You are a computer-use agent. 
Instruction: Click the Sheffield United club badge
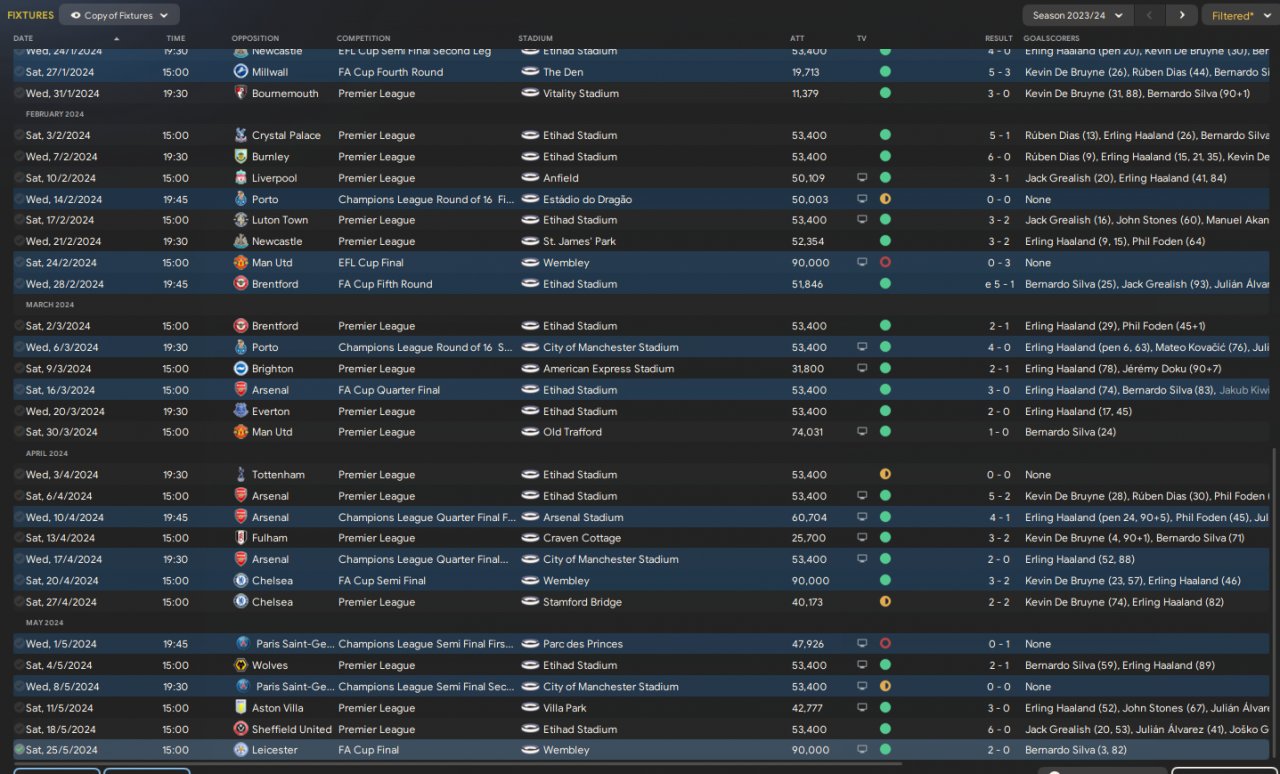240,729
